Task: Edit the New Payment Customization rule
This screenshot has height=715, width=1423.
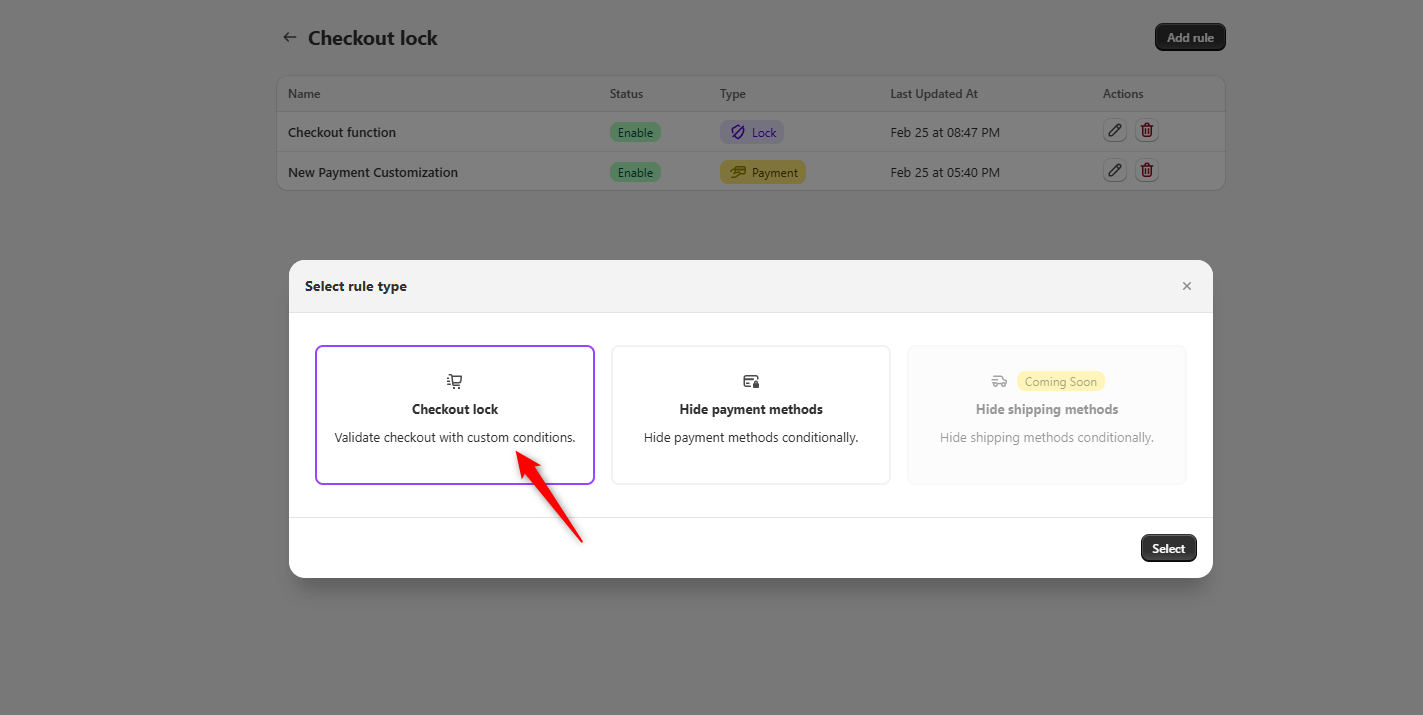Action: pyautogui.click(x=1114, y=170)
